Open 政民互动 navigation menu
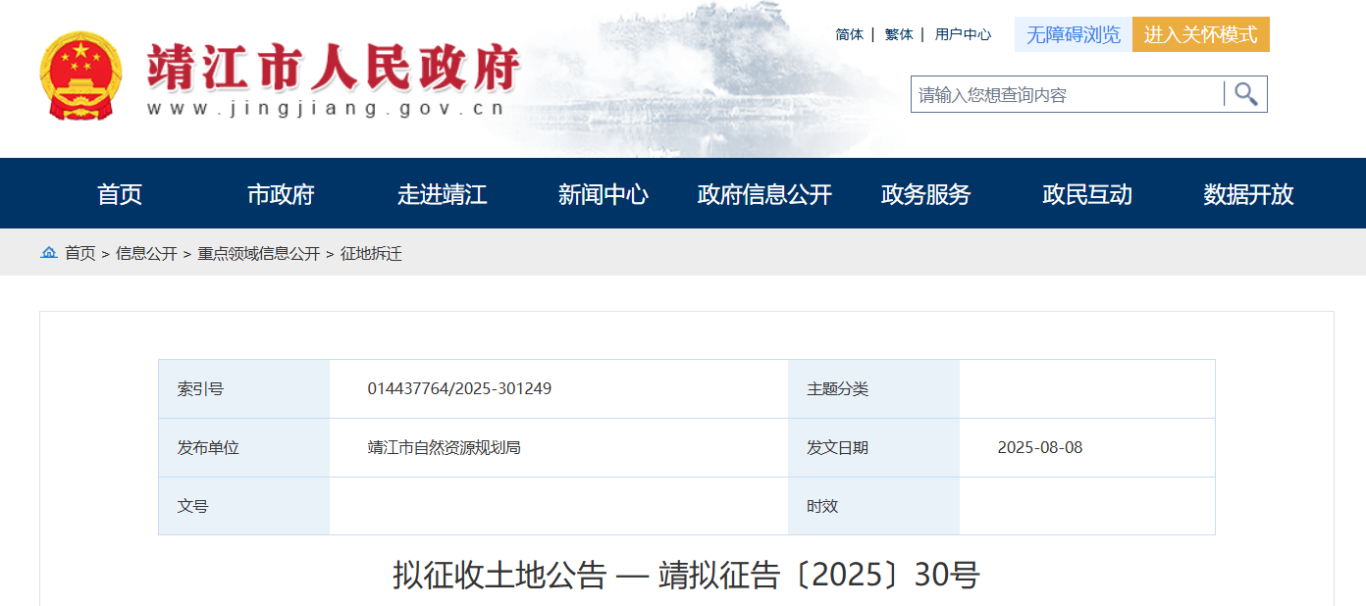 point(1087,194)
